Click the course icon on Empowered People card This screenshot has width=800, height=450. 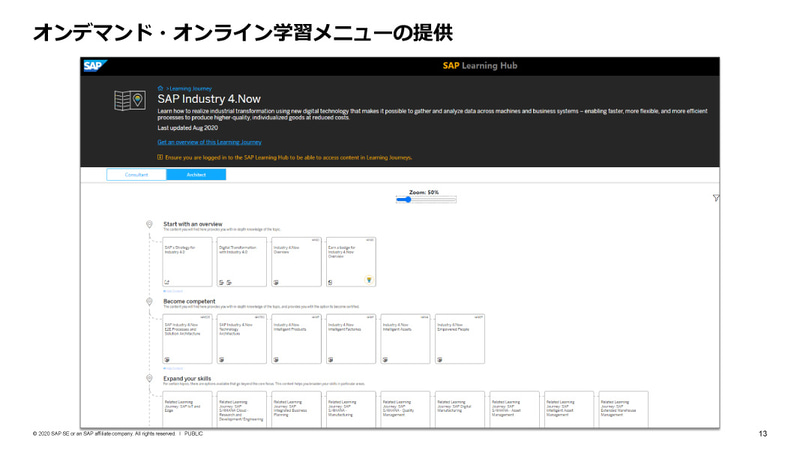440,360
